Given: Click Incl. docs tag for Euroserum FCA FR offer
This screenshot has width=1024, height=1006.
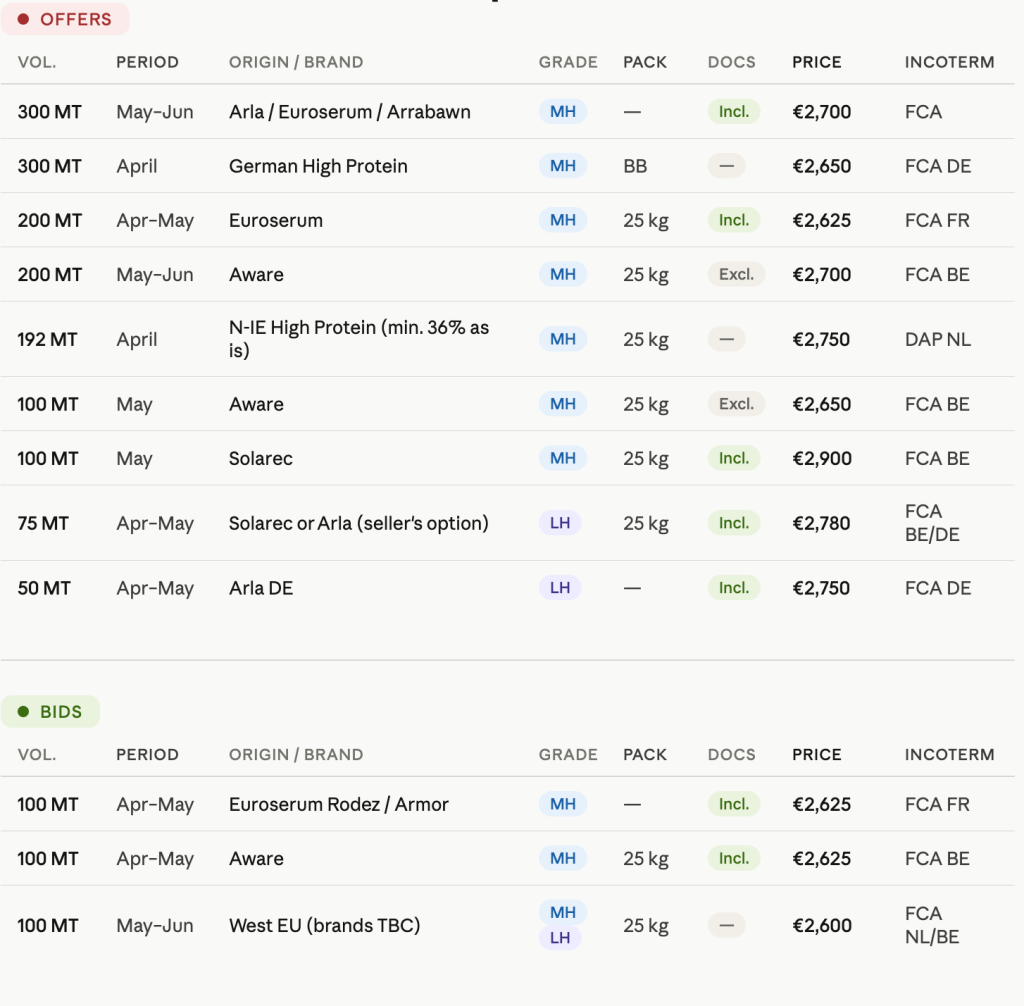Looking at the screenshot, I should (733, 220).
